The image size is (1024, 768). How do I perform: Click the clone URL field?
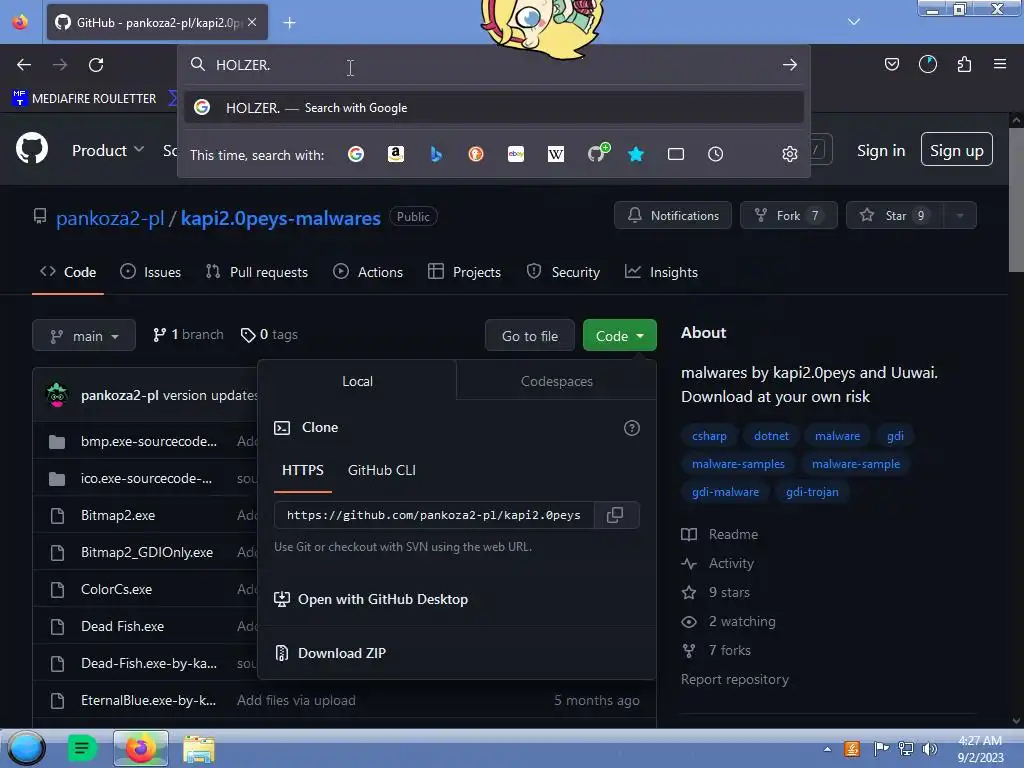click(434, 515)
